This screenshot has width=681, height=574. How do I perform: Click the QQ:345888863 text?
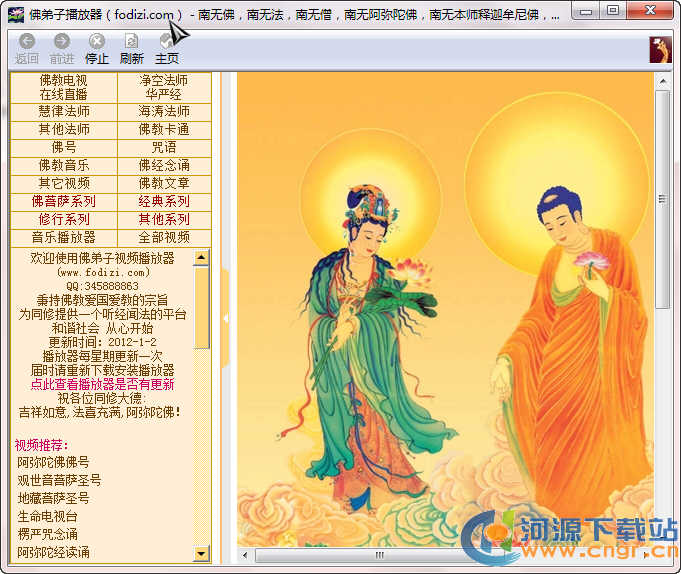tap(102, 286)
